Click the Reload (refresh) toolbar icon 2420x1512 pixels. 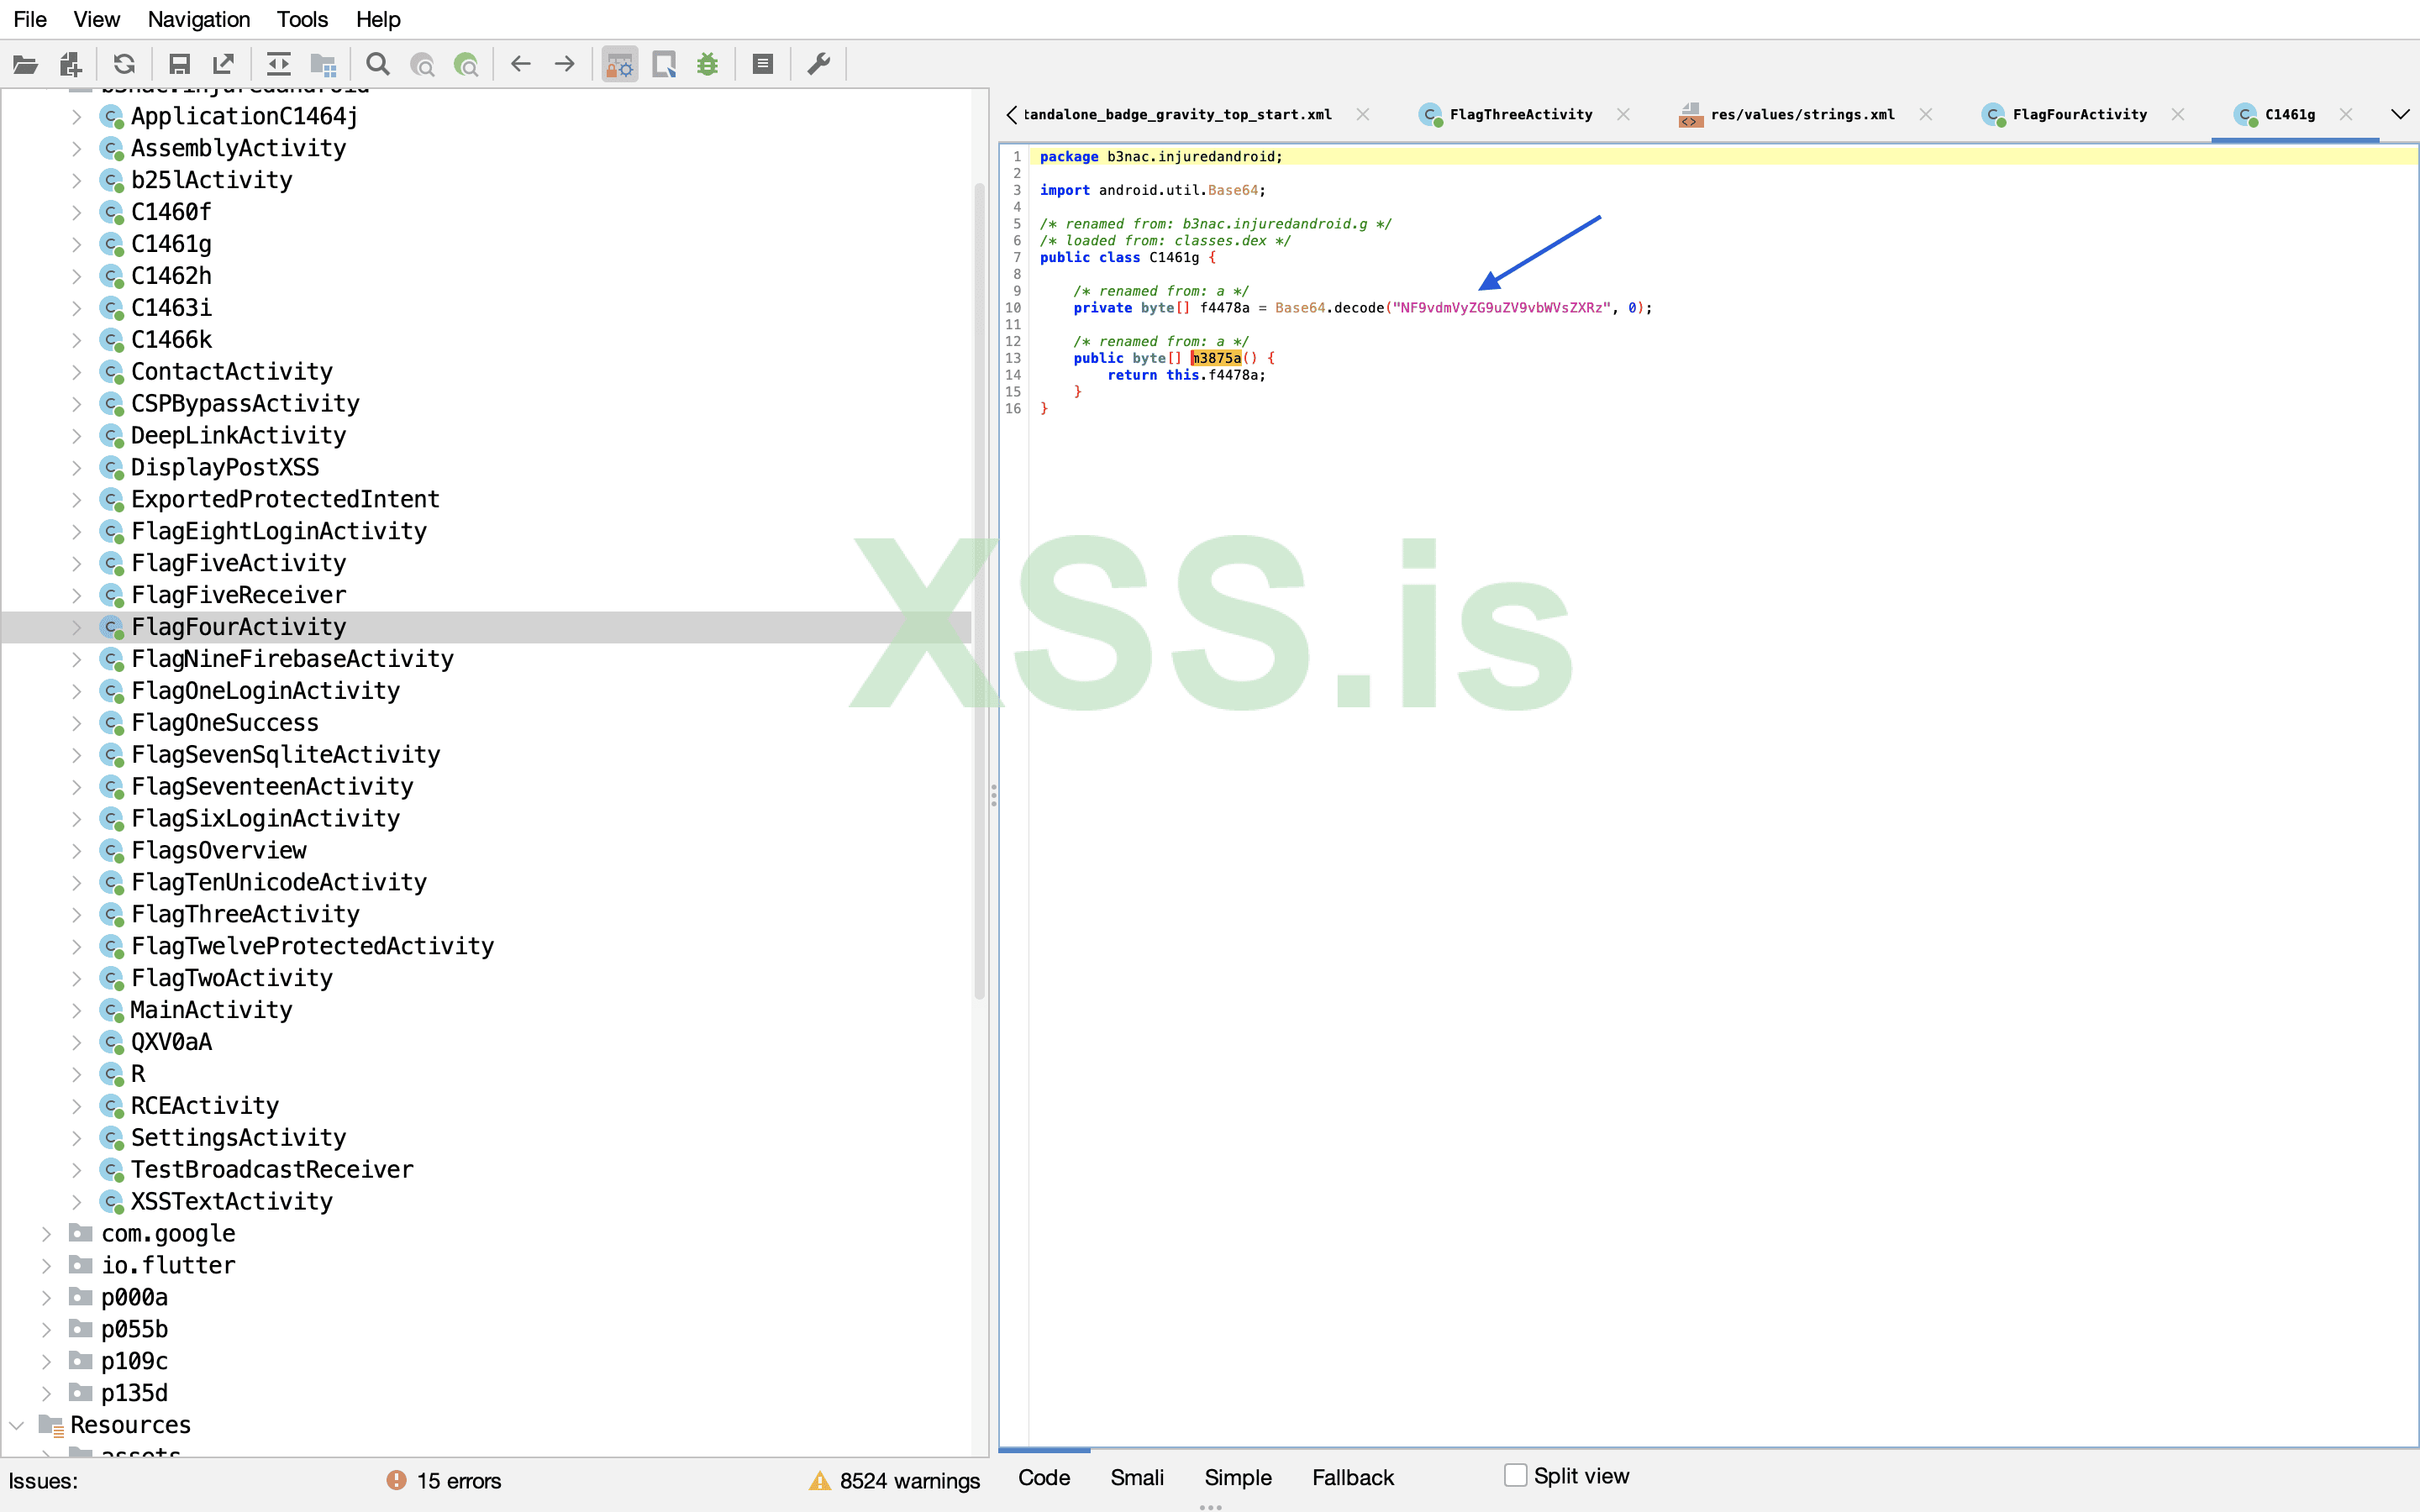(124, 65)
